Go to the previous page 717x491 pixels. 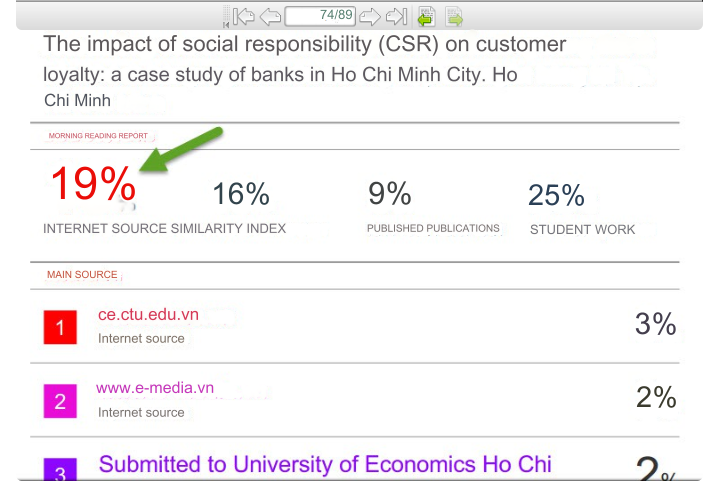[270, 16]
